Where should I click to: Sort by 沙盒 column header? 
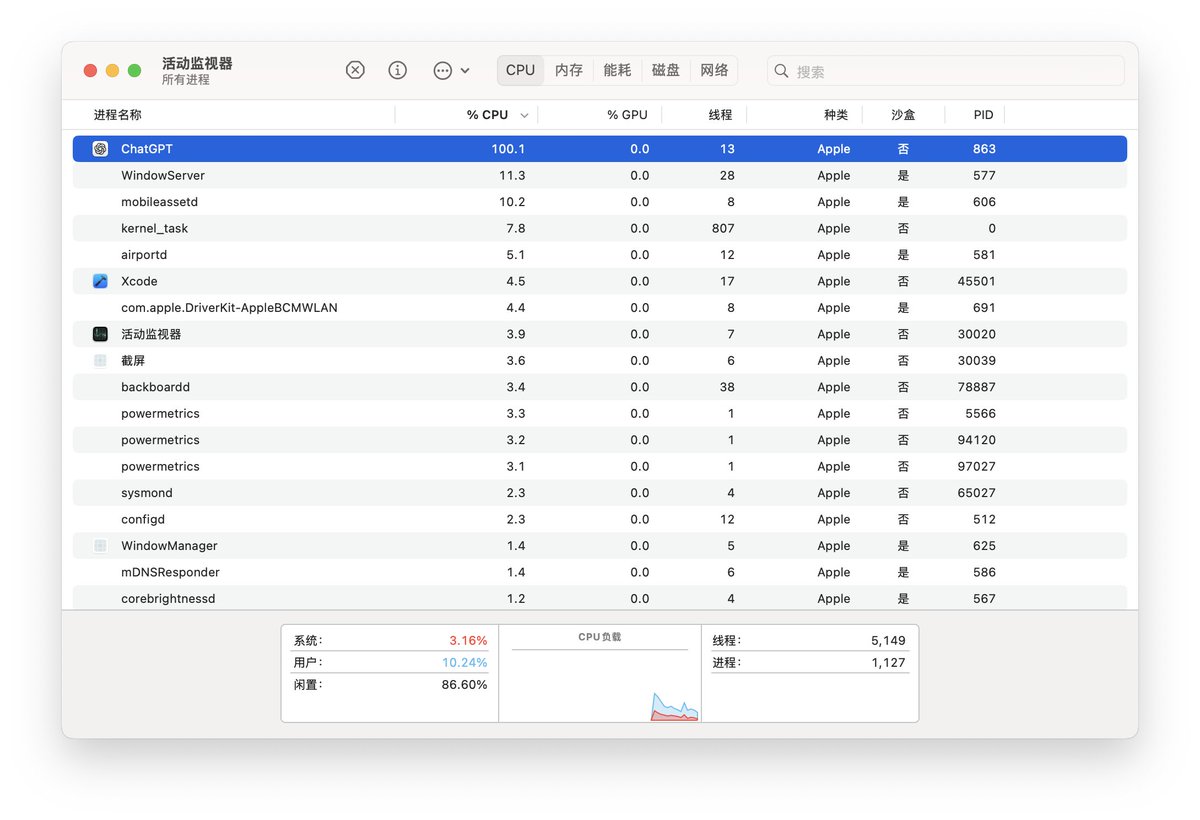coord(903,115)
